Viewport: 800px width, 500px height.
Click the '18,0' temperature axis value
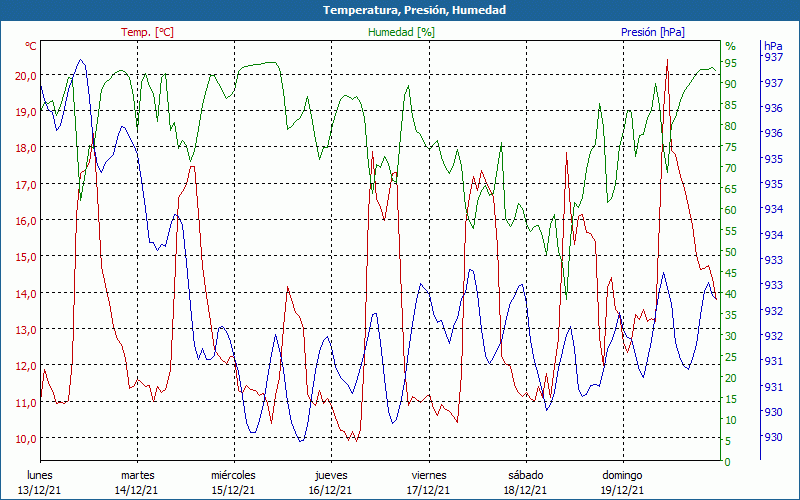pyautogui.click(x=26, y=148)
